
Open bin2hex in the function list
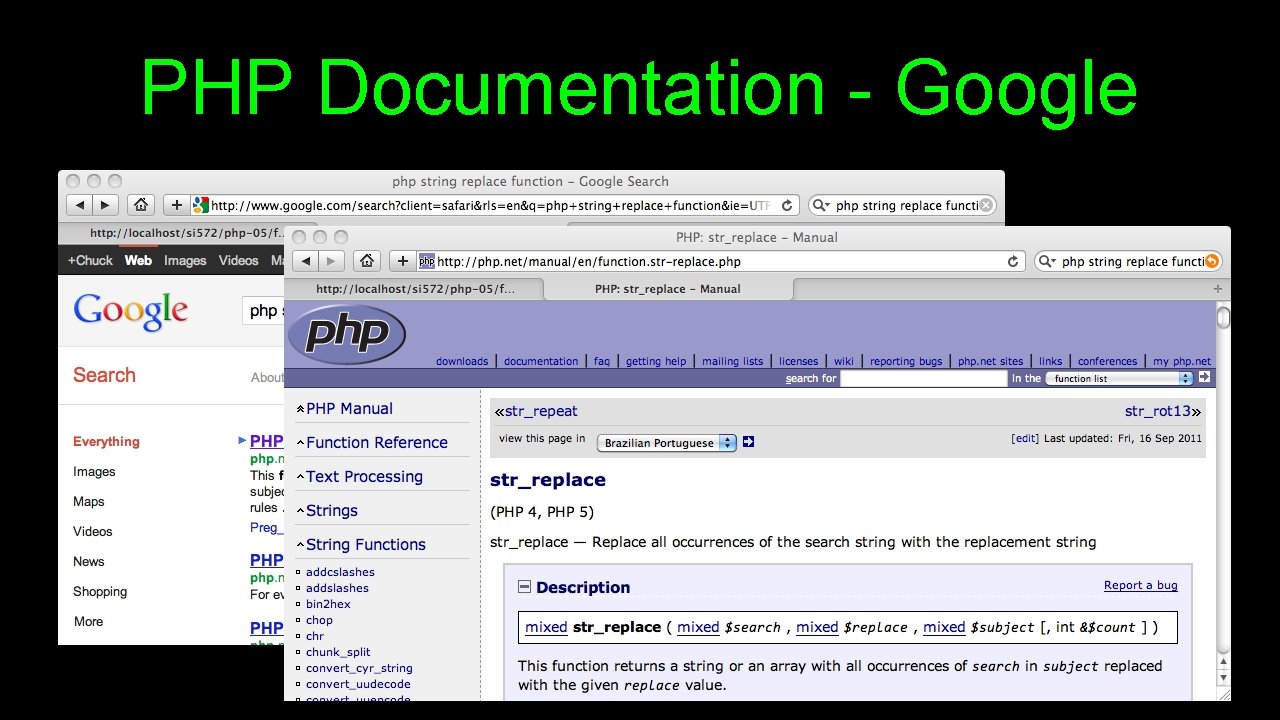pos(328,604)
